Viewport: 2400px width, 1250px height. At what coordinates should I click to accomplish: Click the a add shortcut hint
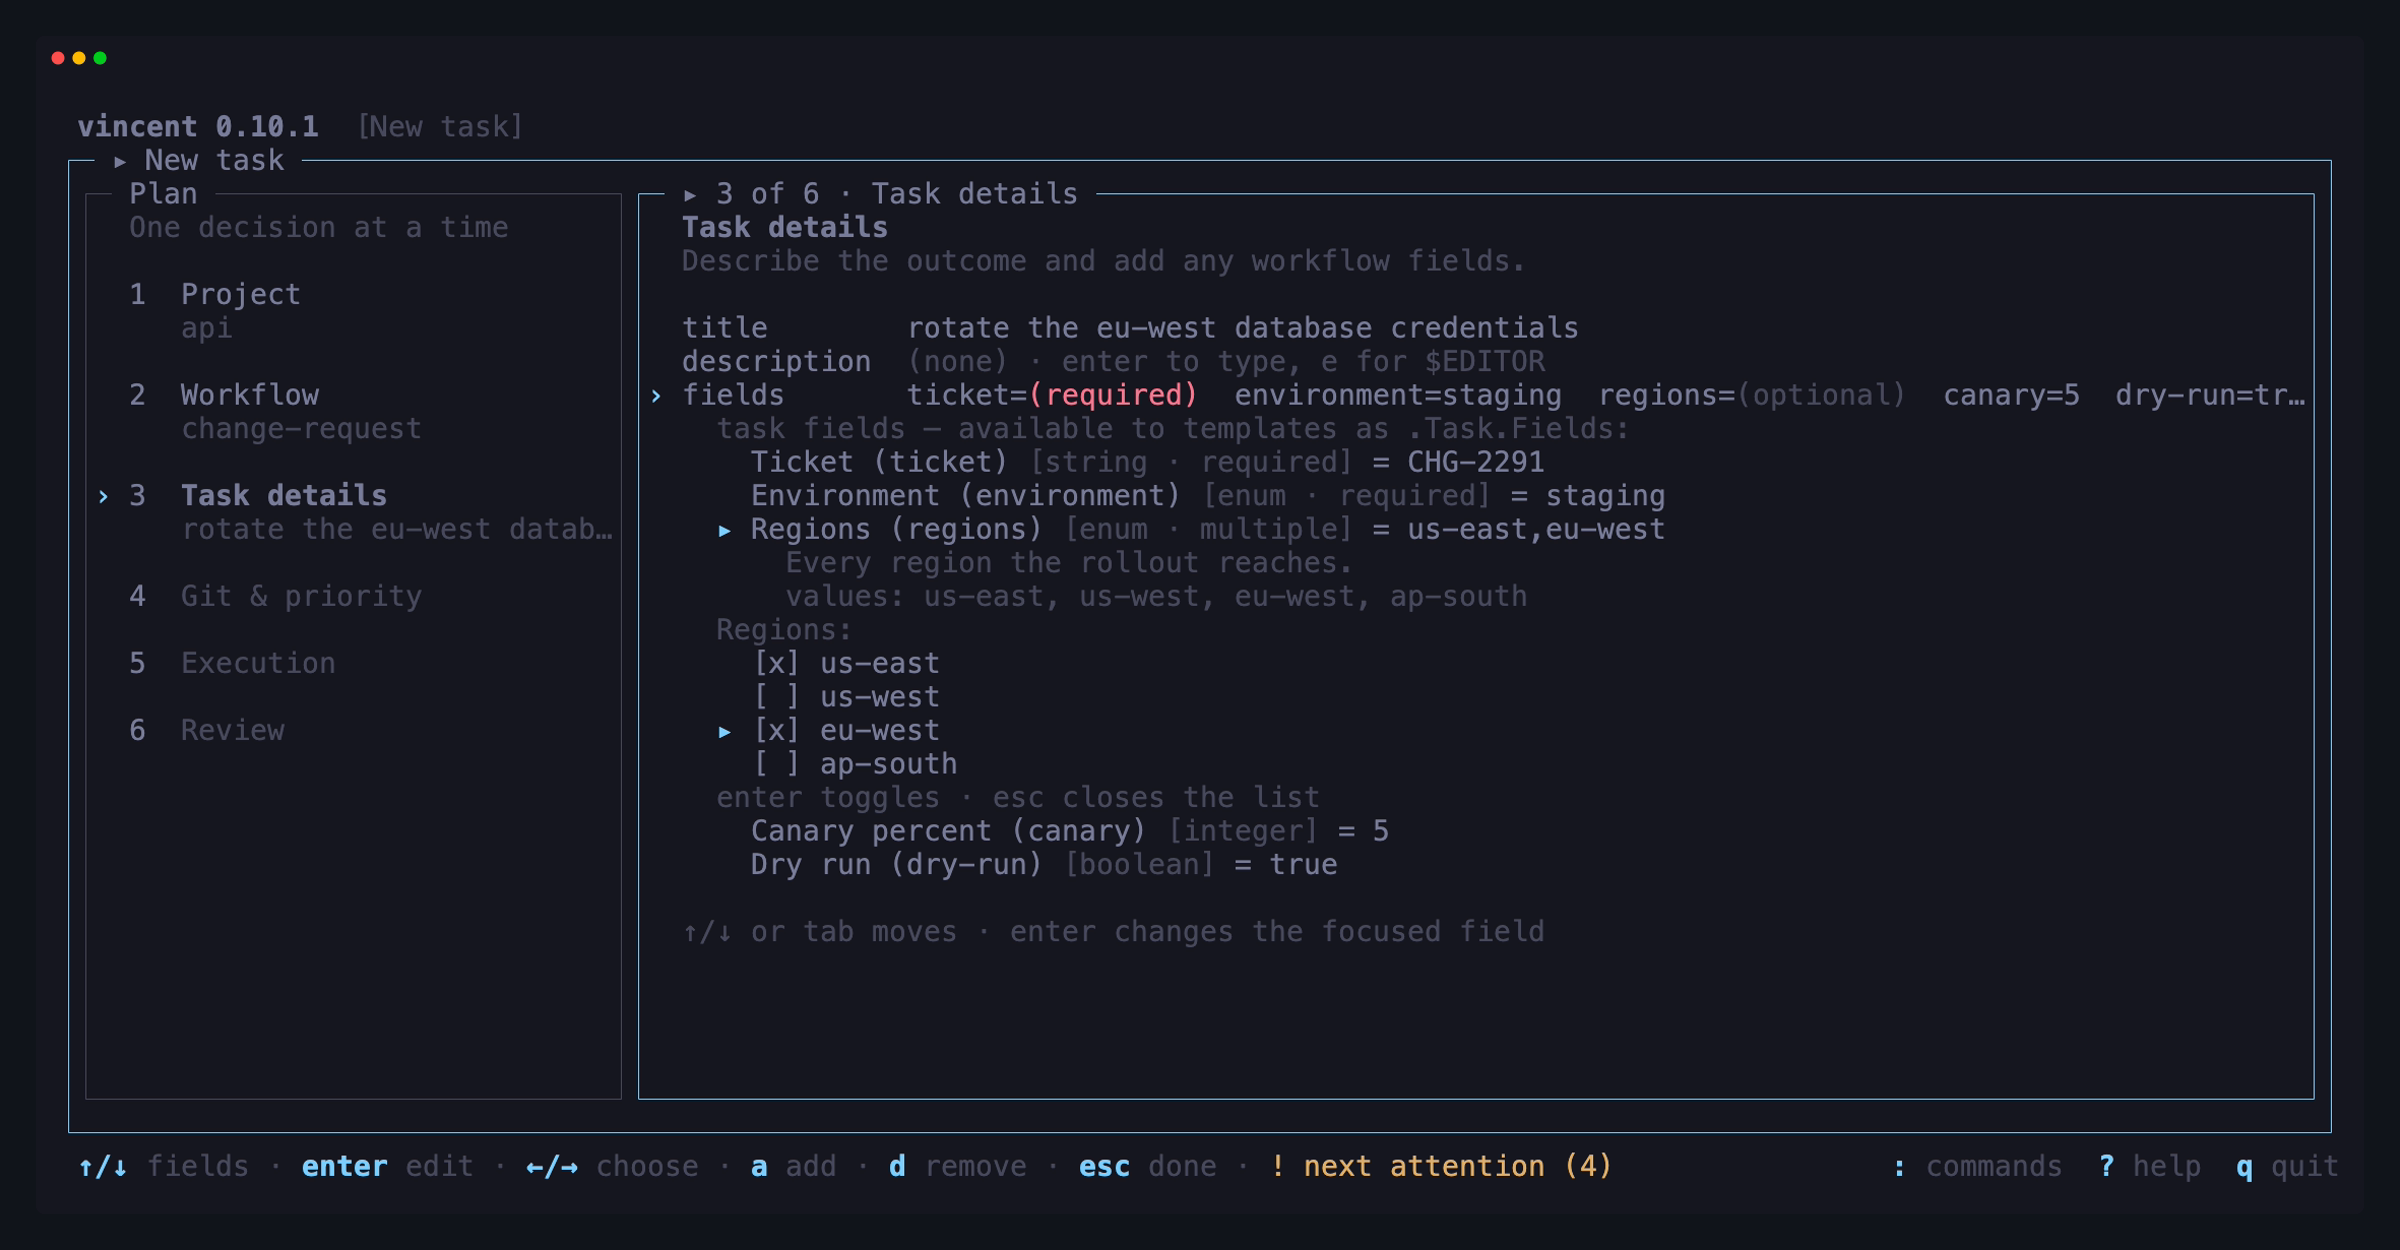(x=793, y=1167)
